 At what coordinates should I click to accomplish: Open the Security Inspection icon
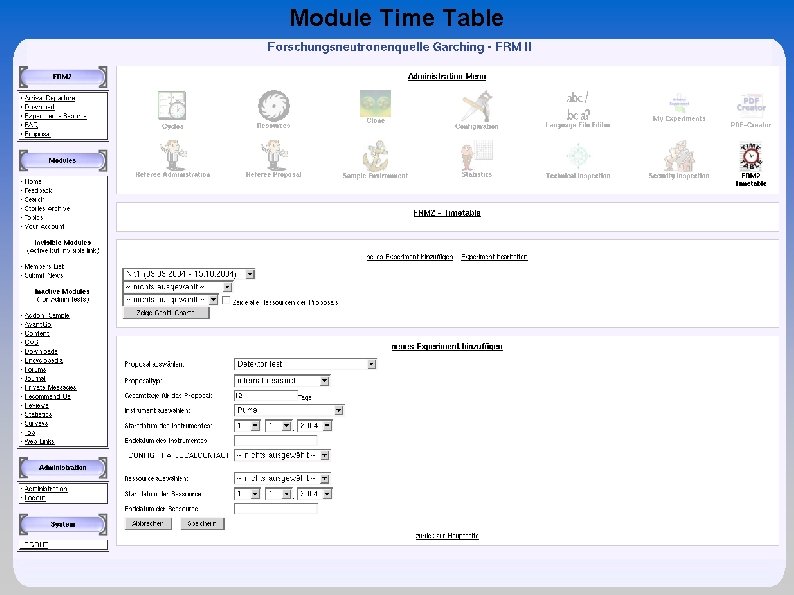pos(679,155)
